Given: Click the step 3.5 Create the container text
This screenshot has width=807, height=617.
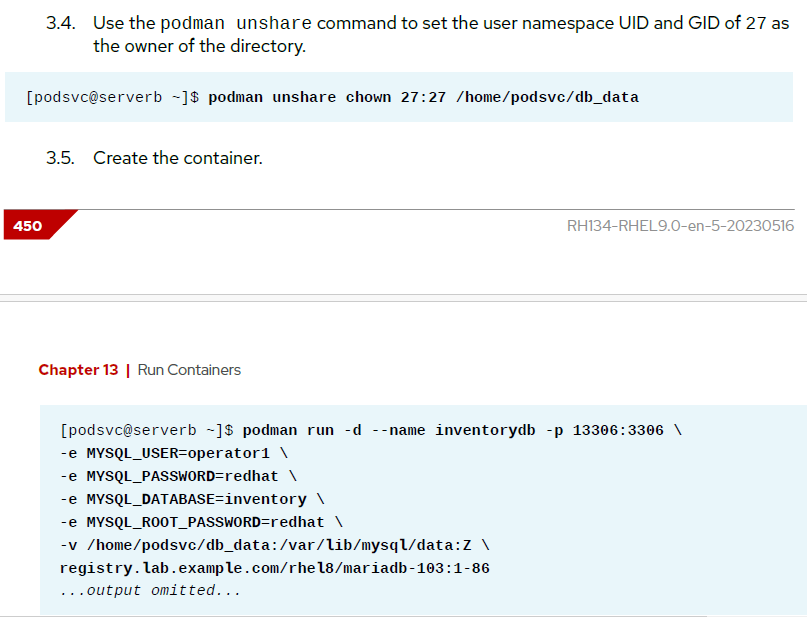Looking at the screenshot, I should pyautogui.click(x=178, y=158).
